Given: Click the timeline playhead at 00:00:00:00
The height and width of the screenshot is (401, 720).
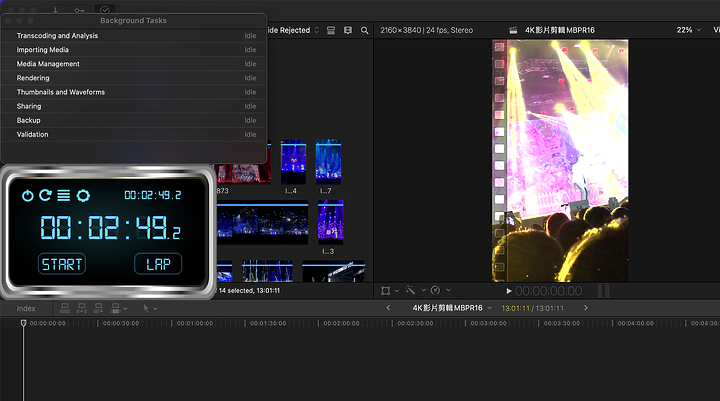Looking at the screenshot, I should [x=23, y=323].
